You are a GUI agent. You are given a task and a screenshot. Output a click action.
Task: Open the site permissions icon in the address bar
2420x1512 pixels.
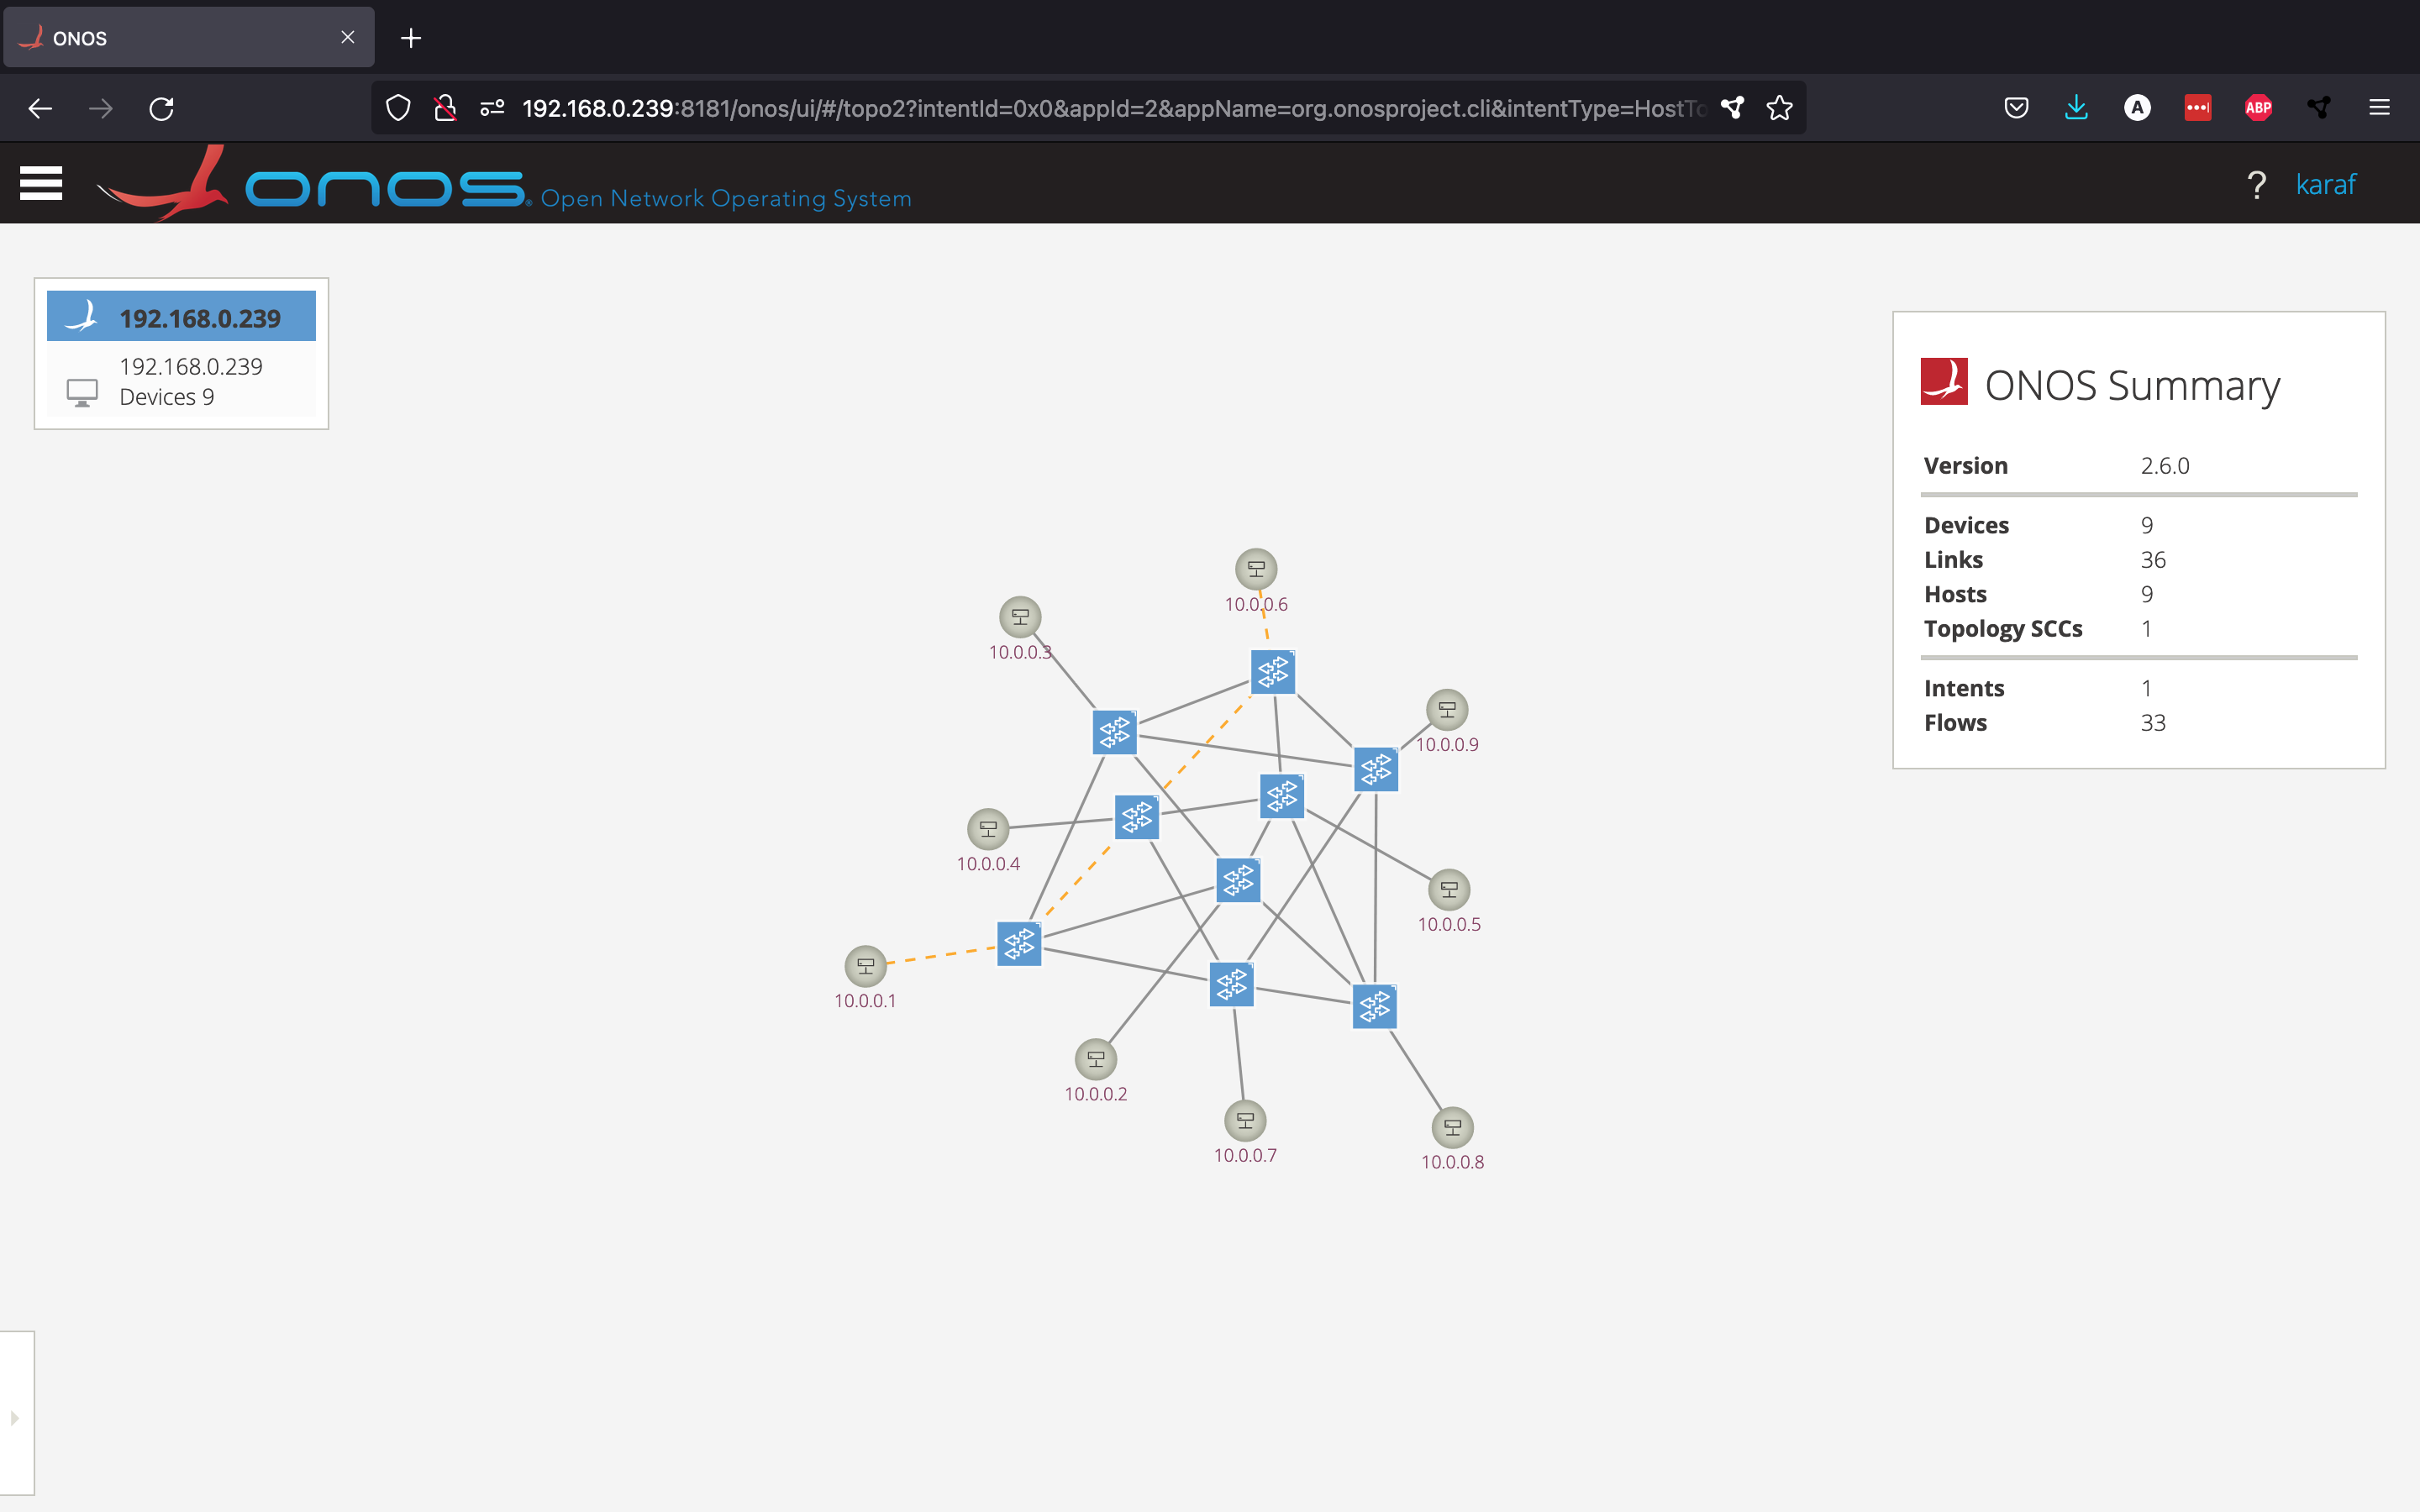tap(492, 108)
